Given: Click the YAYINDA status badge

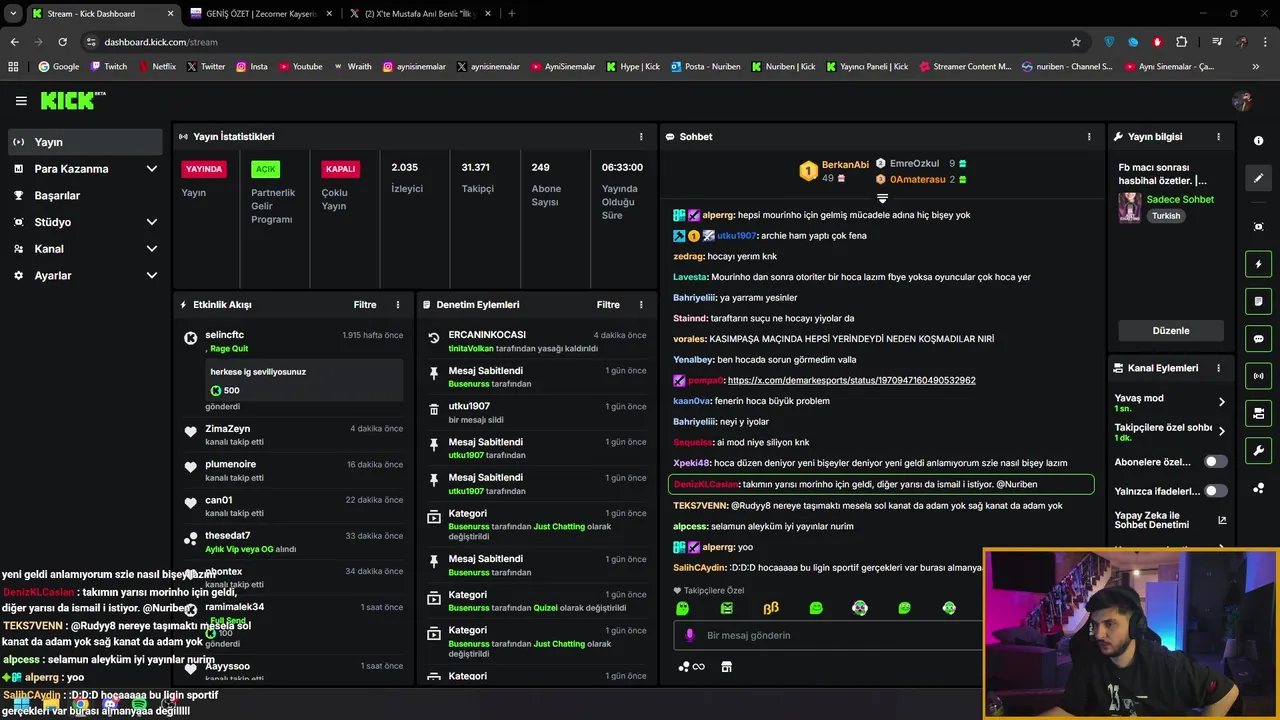Looking at the screenshot, I should coord(204,169).
